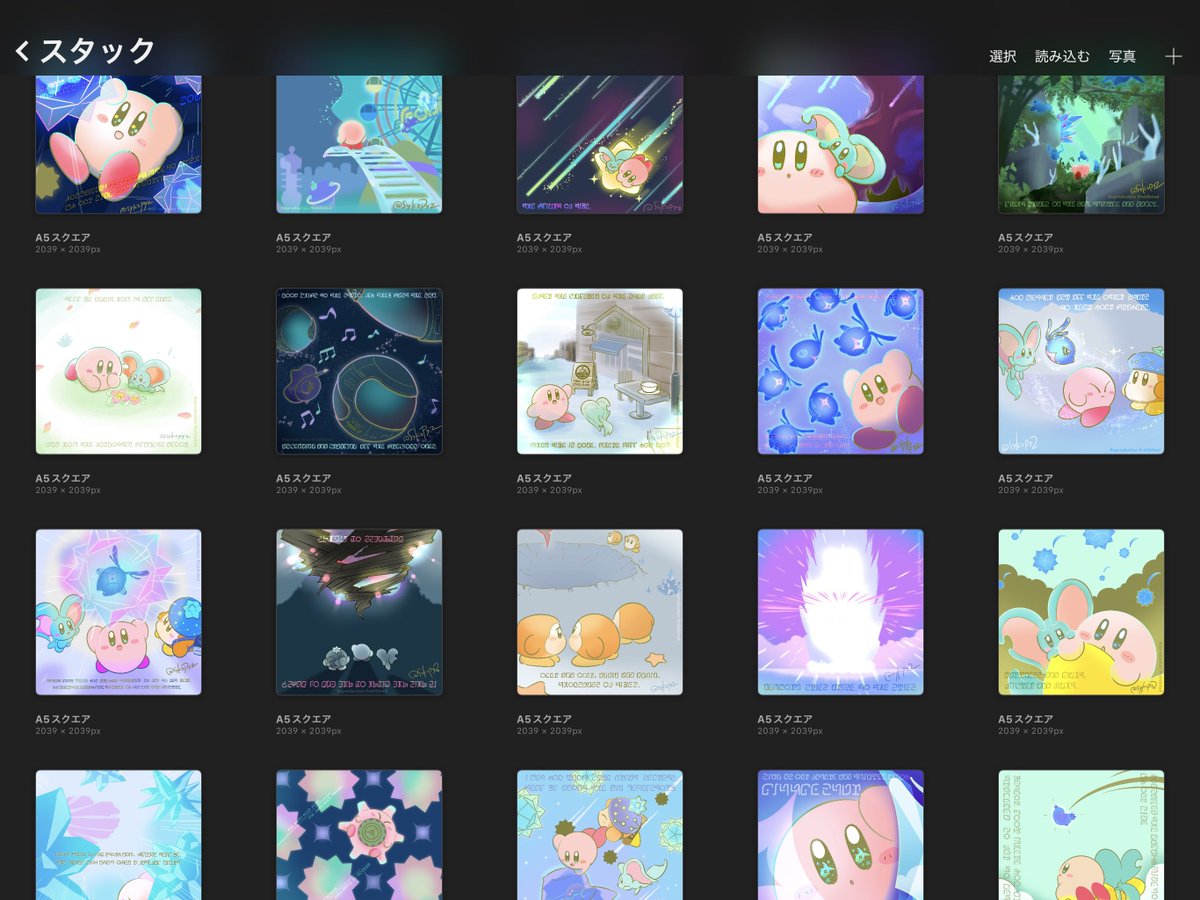The image size is (1200, 900).
Task: Open the 読み込む import option
Action: coord(1062,57)
